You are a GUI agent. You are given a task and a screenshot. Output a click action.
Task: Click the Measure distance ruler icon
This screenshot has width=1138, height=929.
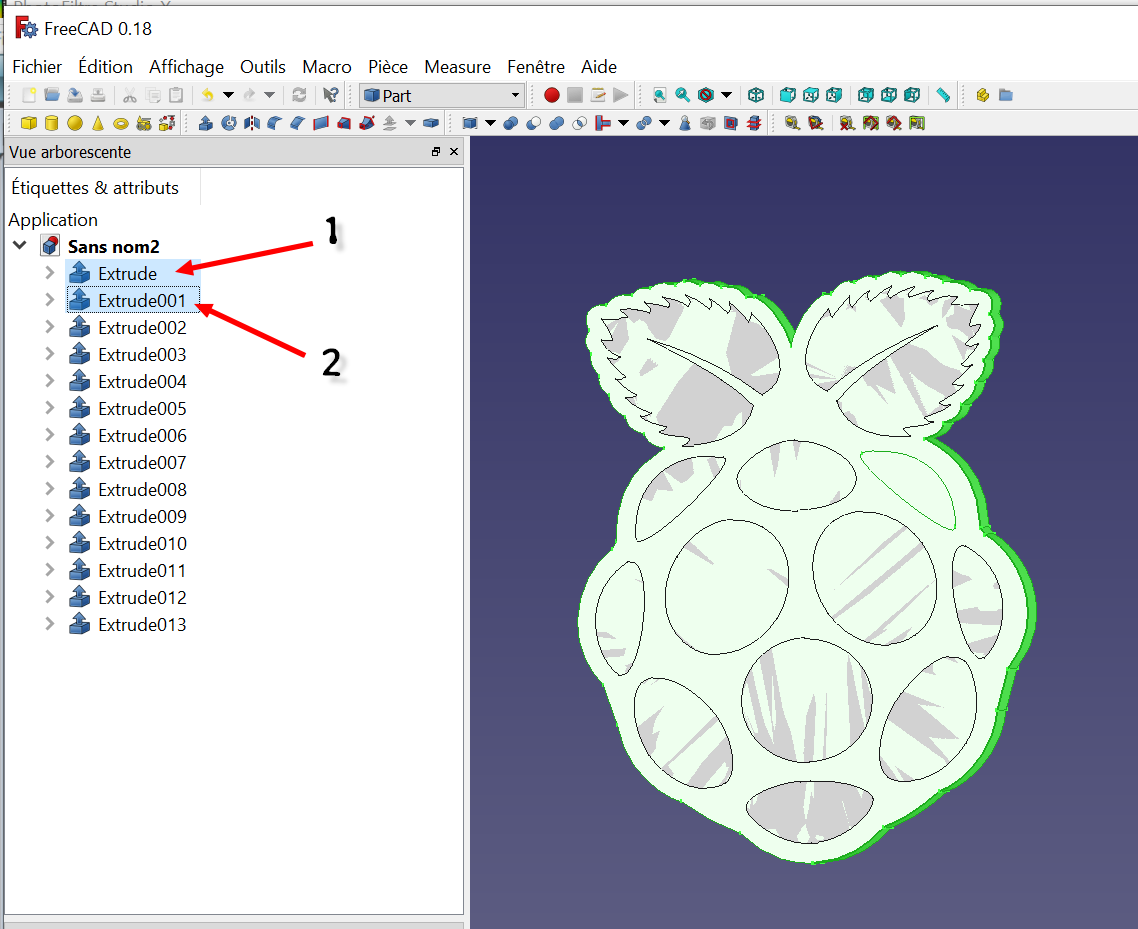pyautogui.click(x=943, y=95)
